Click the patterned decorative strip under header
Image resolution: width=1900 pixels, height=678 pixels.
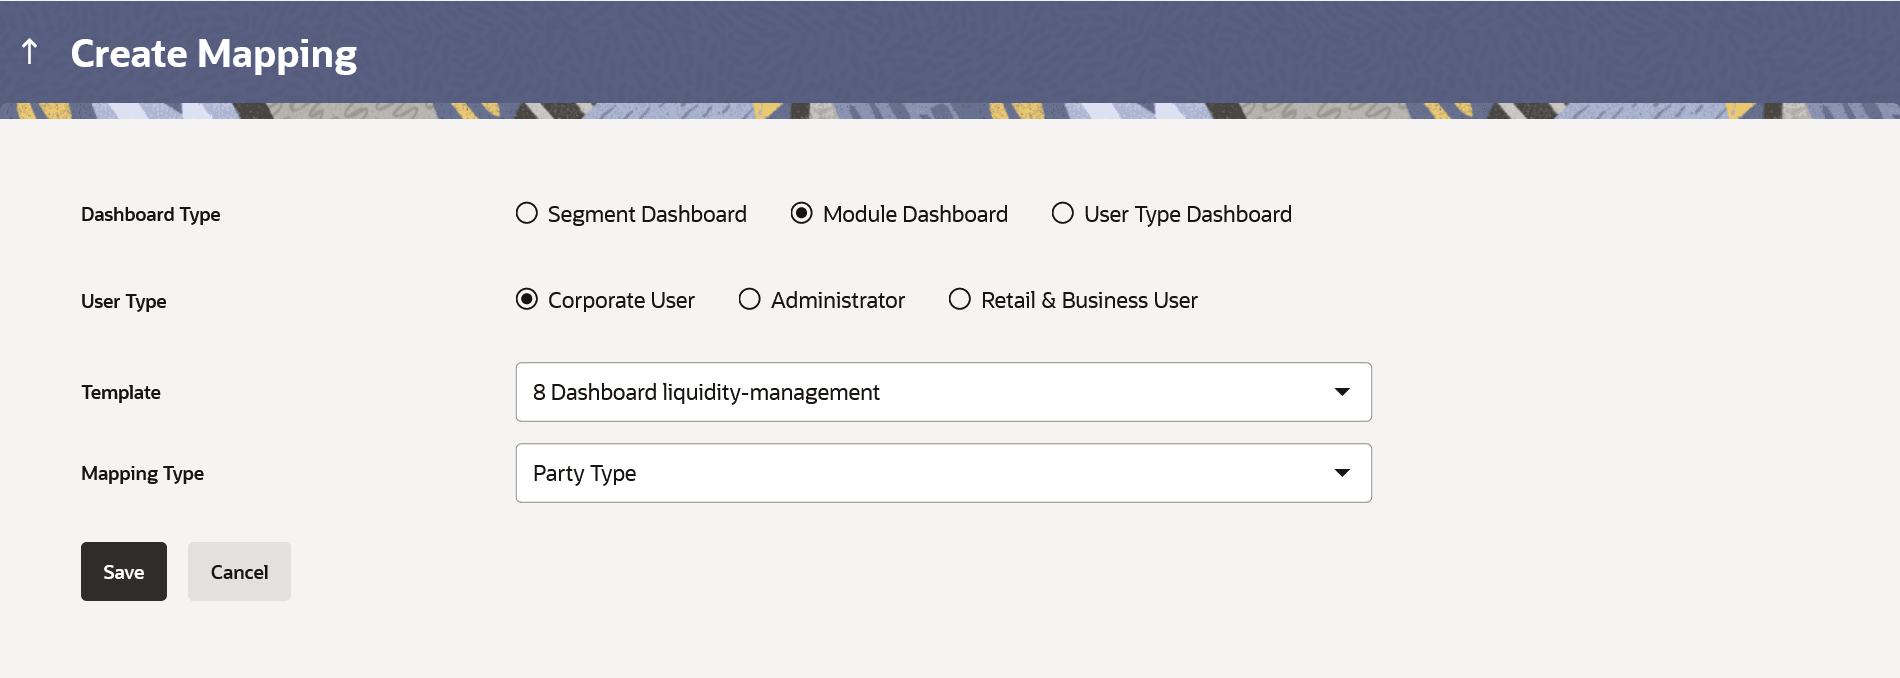(950, 110)
